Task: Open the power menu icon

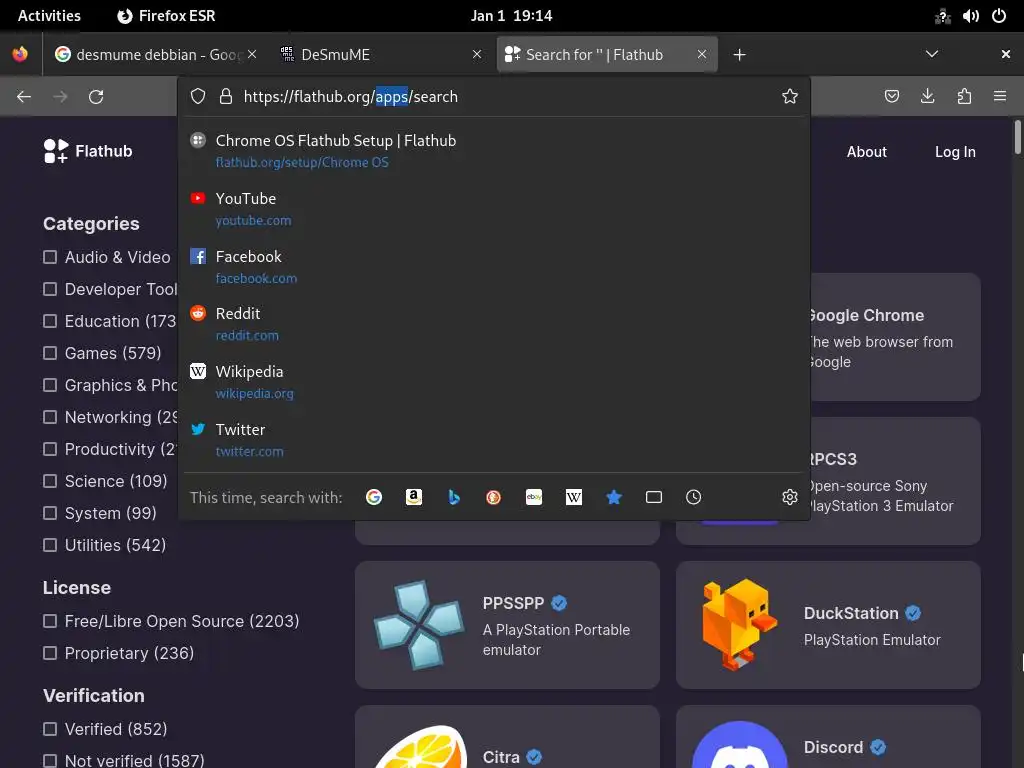Action: click(999, 16)
